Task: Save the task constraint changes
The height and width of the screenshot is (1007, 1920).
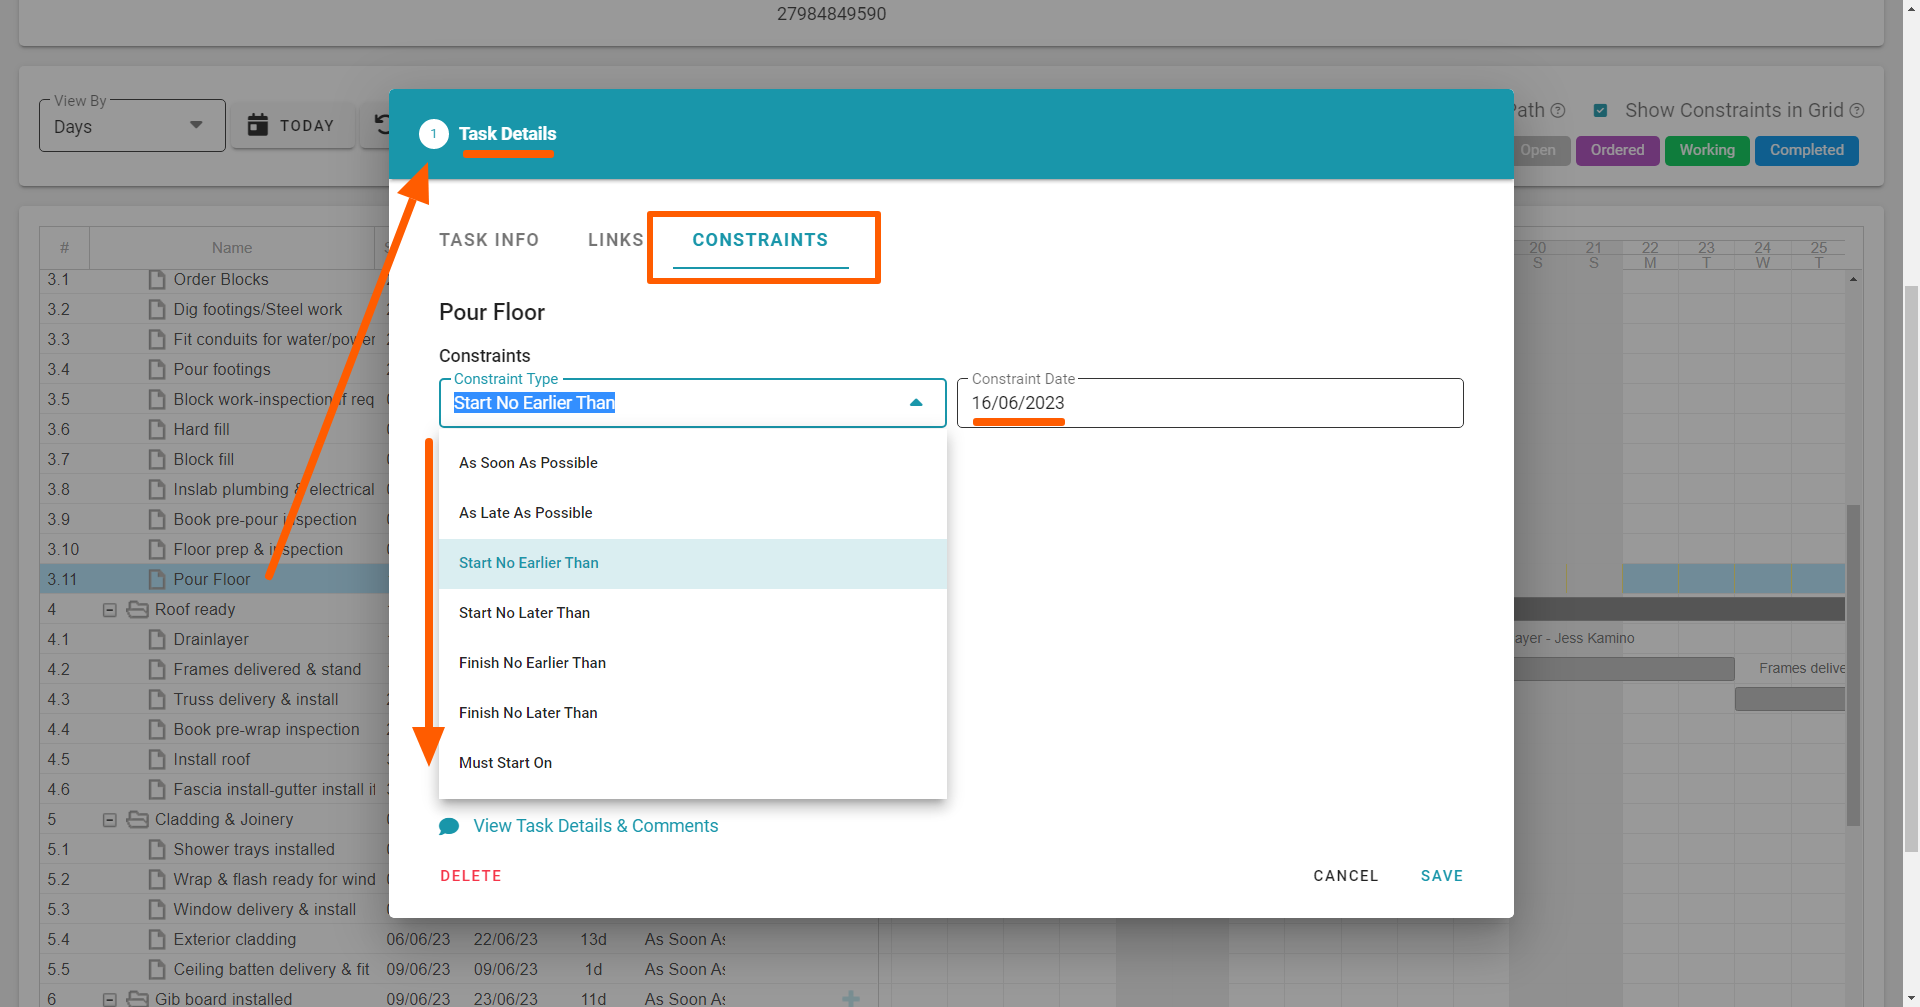Action: tap(1442, 876)
